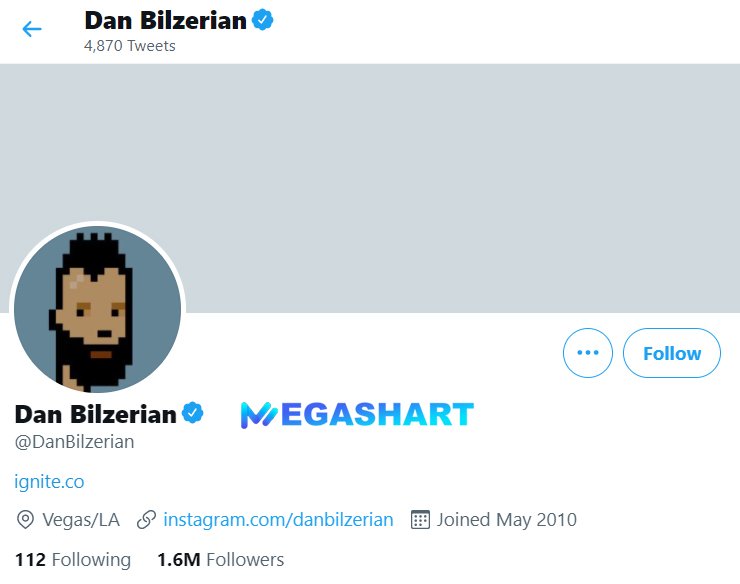Click the MEGASHART logo

click(x=357, y=414)
